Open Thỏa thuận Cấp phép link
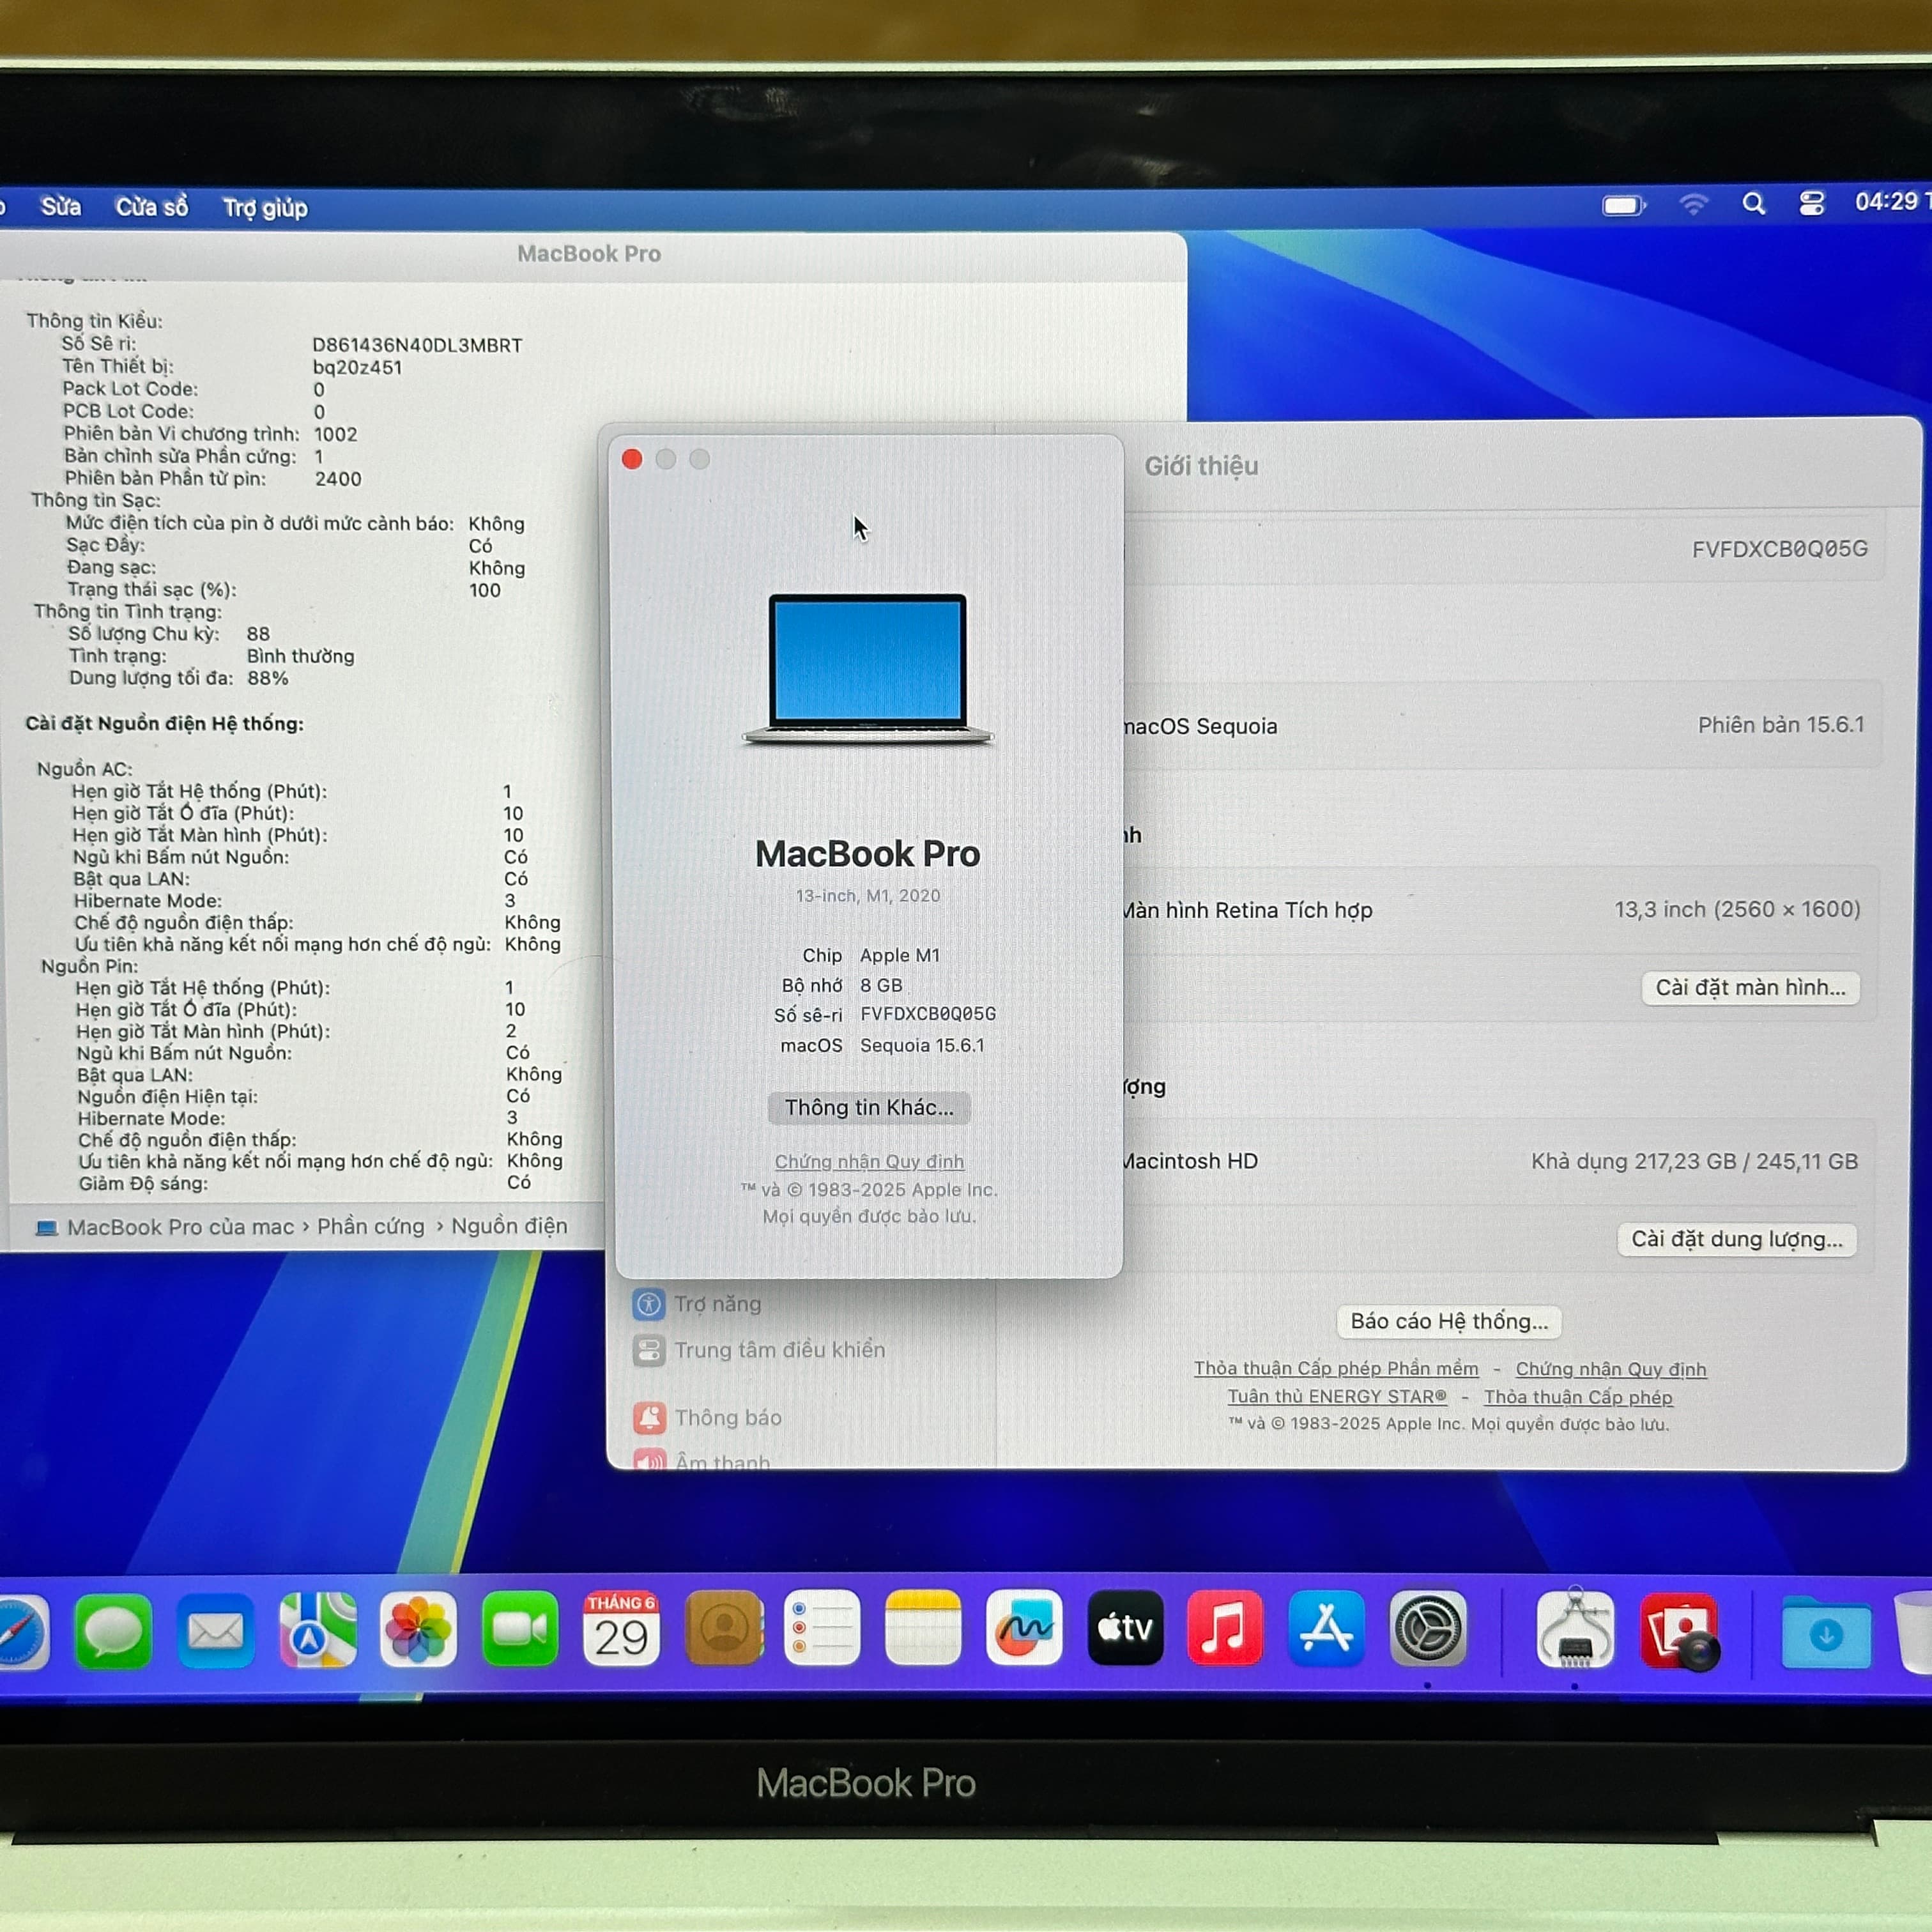 click(1578, 1397)
